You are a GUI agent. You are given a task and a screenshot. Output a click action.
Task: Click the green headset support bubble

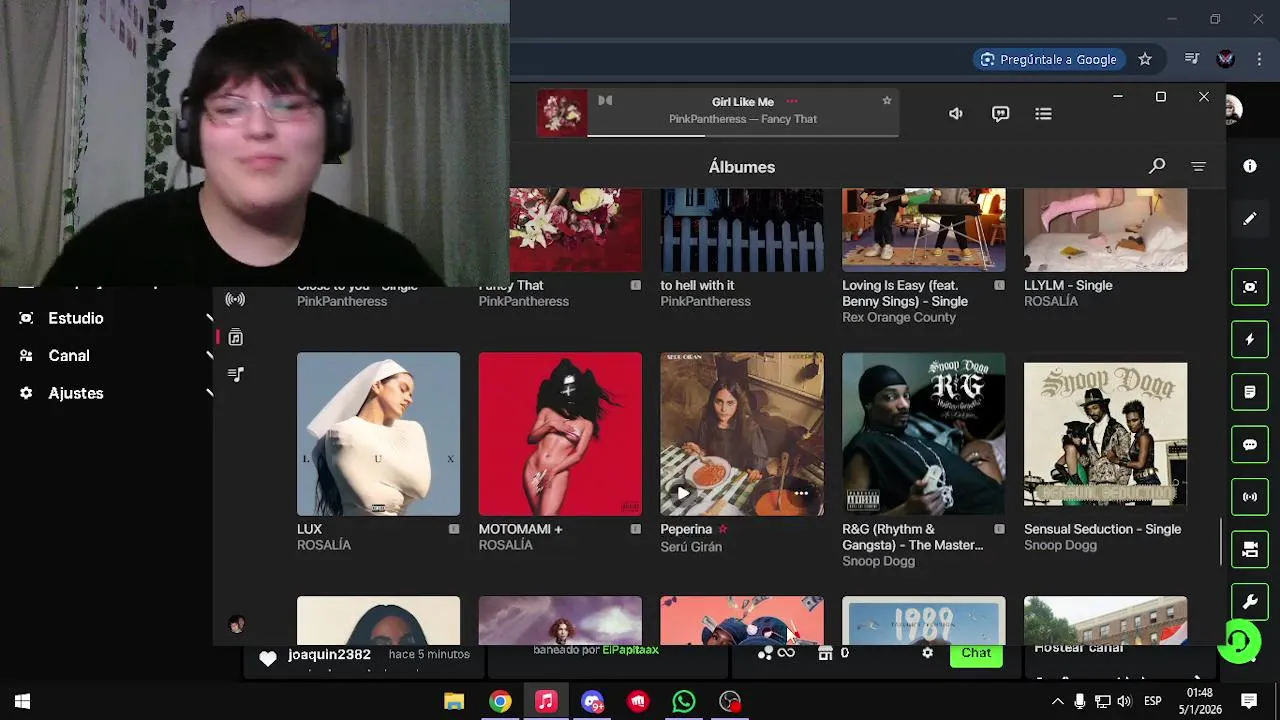click(1239, 641)
